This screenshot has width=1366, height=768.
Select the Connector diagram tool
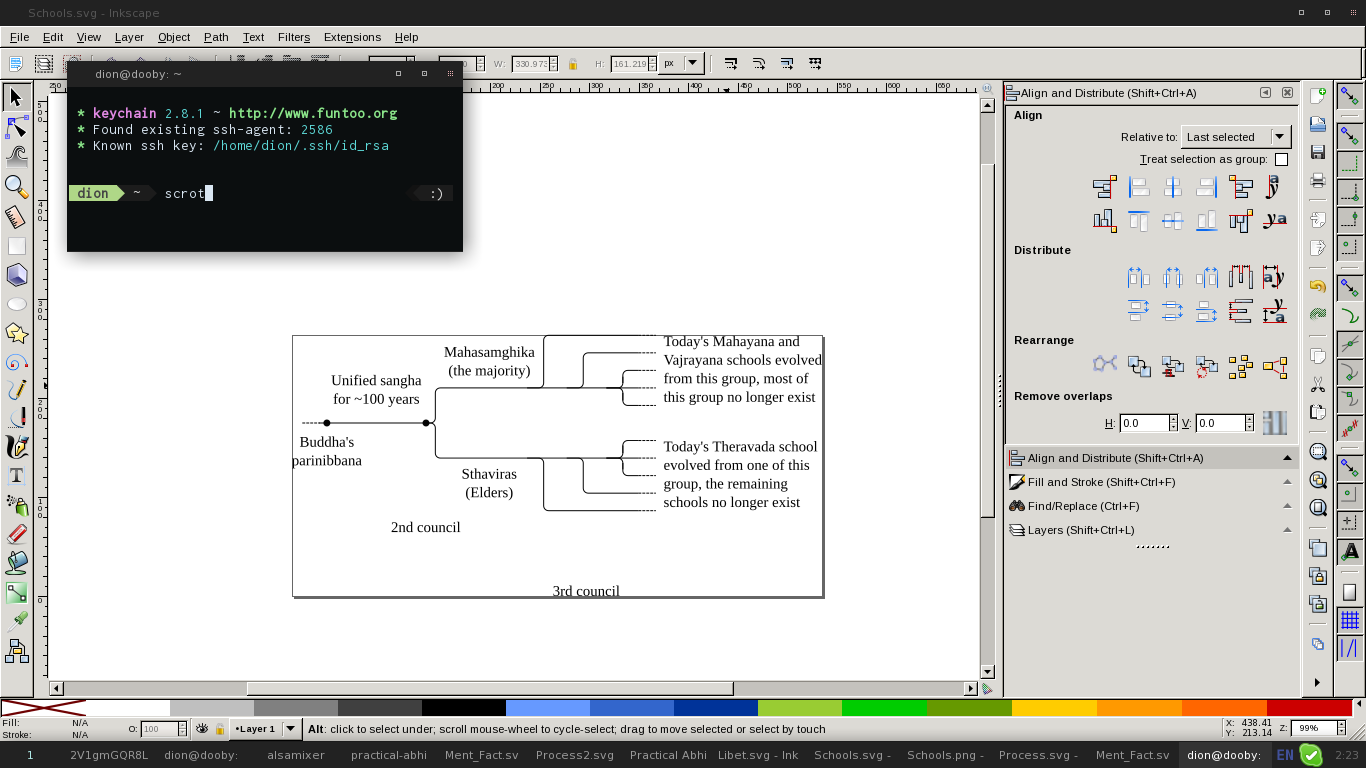coord(16,651)
